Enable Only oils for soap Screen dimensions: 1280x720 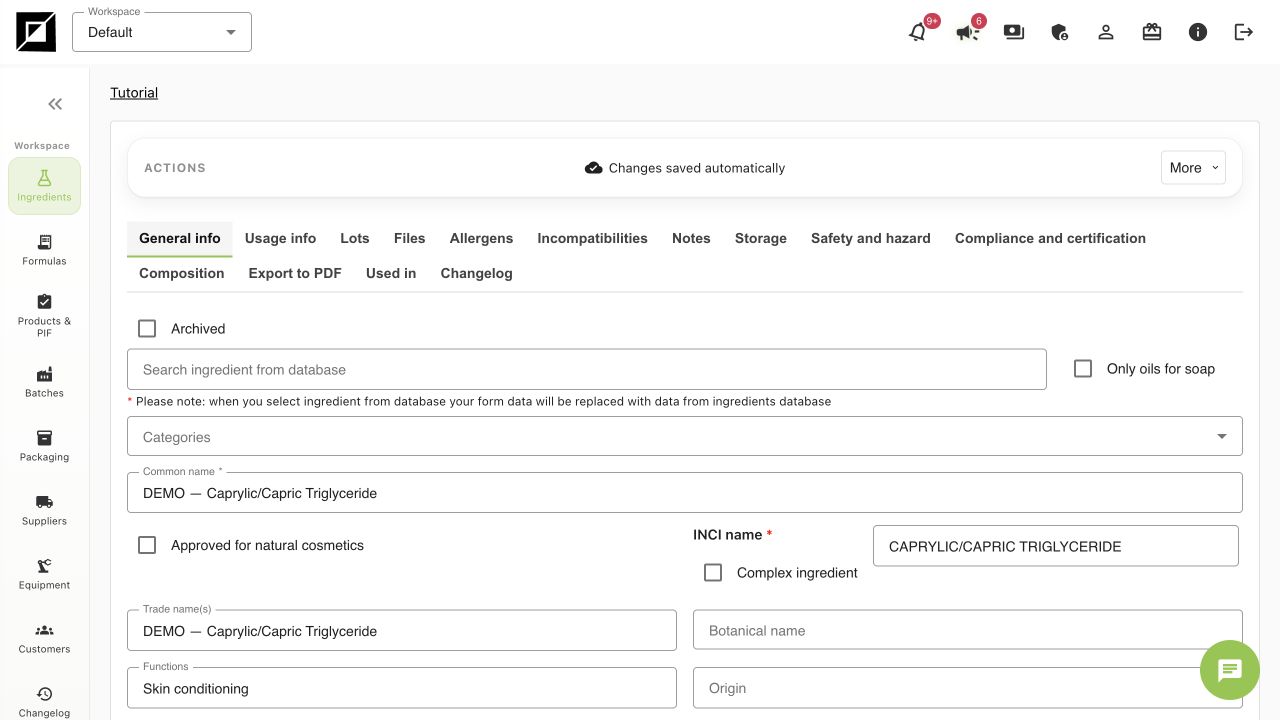[1083, 368]
